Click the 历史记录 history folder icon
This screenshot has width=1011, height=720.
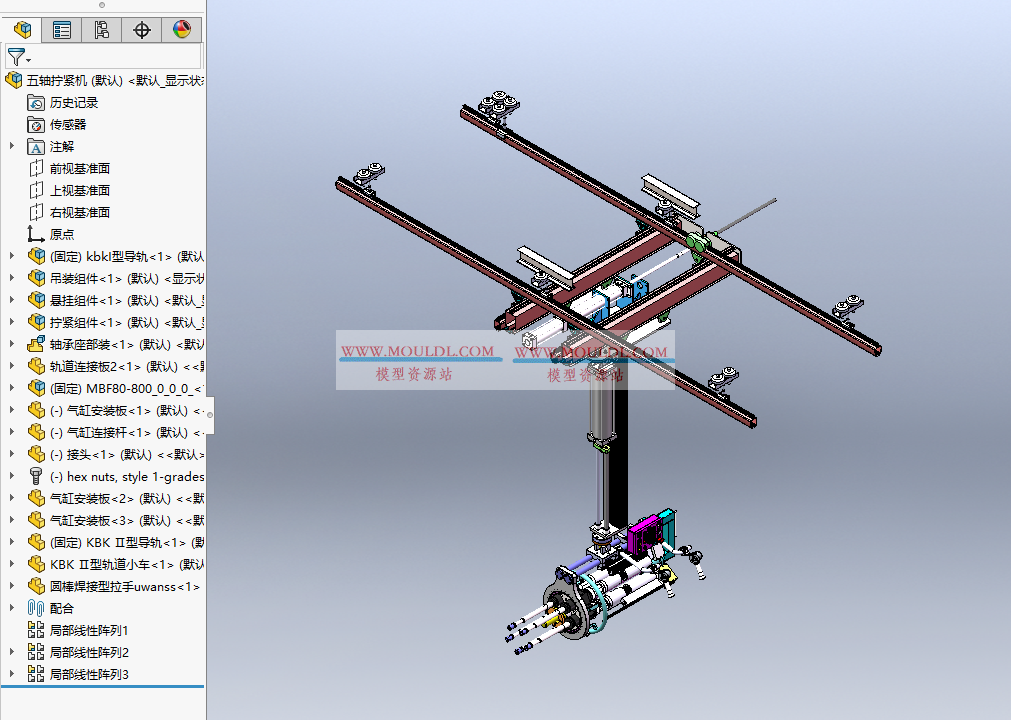(x=36, y=102)
